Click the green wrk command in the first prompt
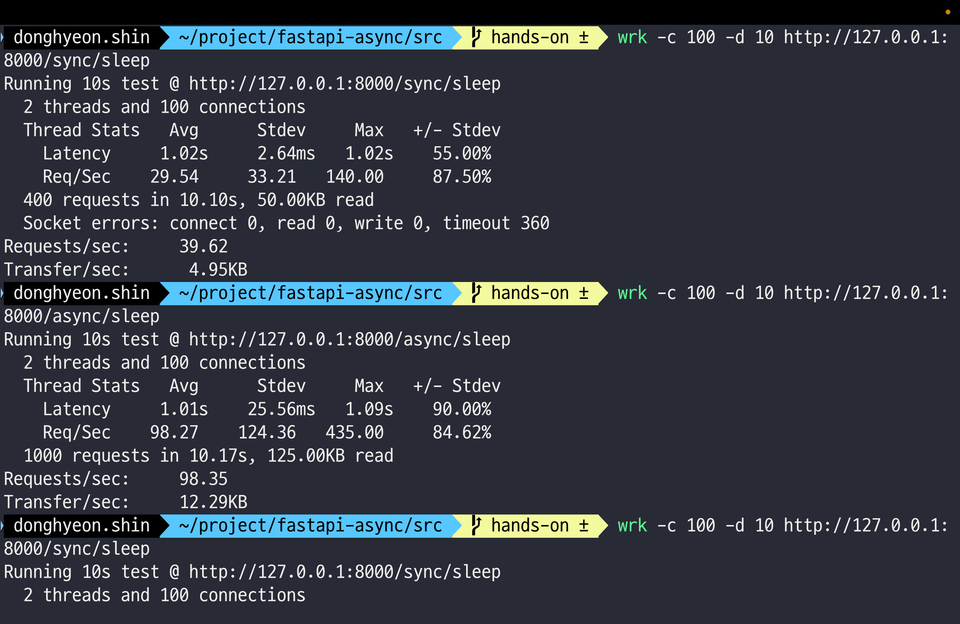The width and height of the screenshot is (960, 624). [632, 37]
